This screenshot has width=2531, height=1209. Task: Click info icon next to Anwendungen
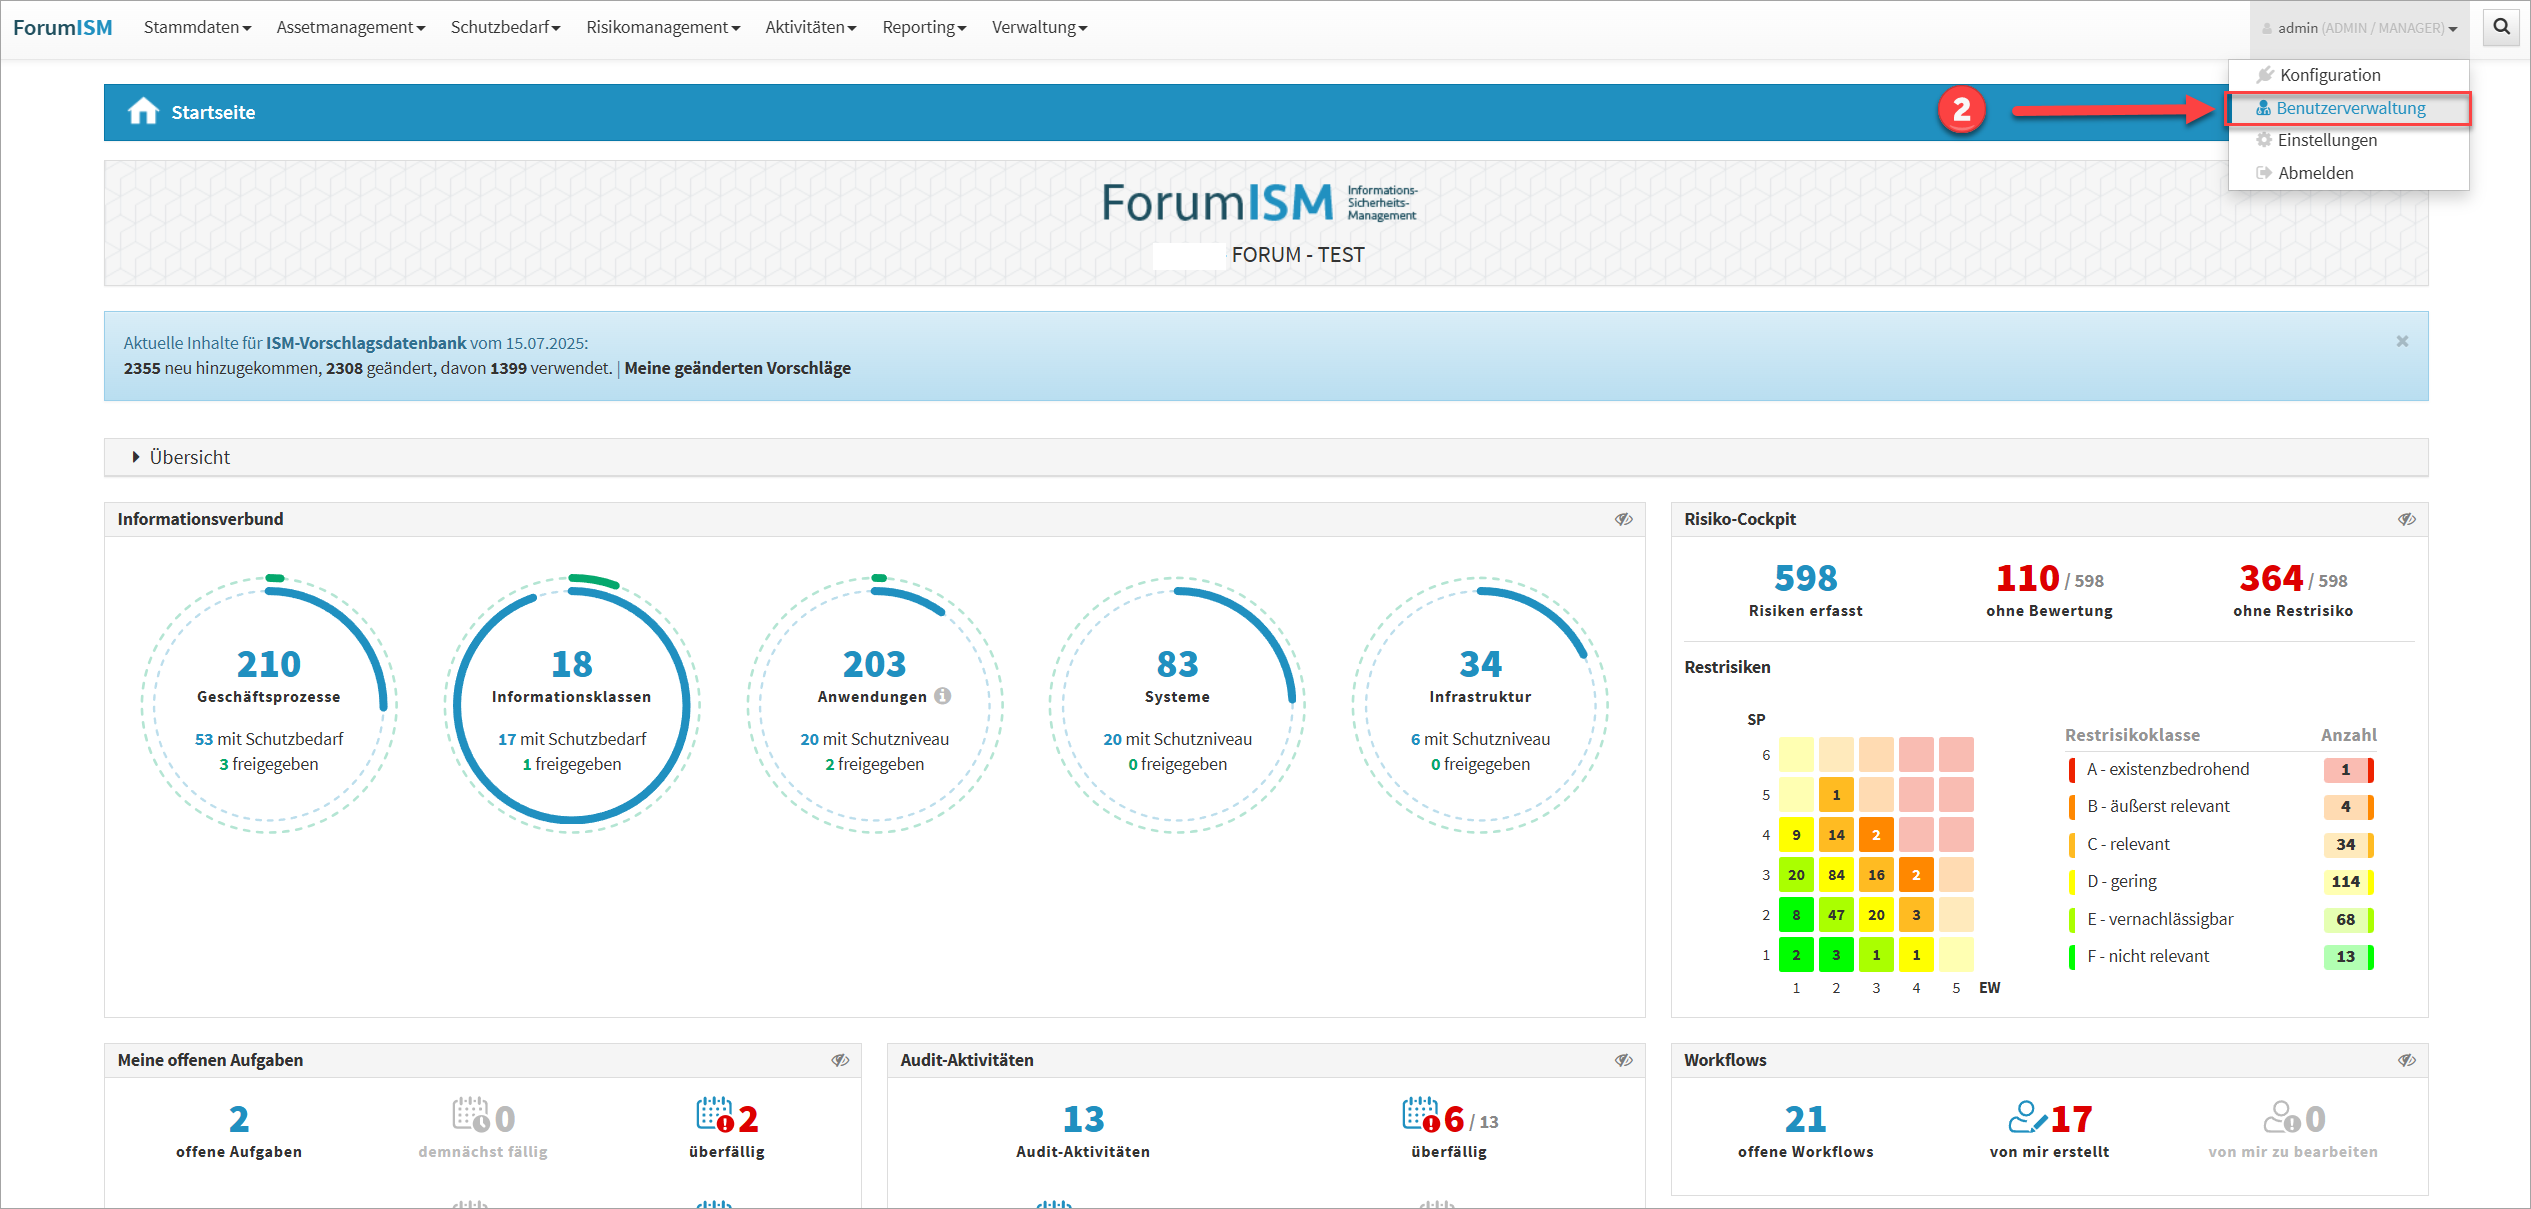(x=942, y=696)
